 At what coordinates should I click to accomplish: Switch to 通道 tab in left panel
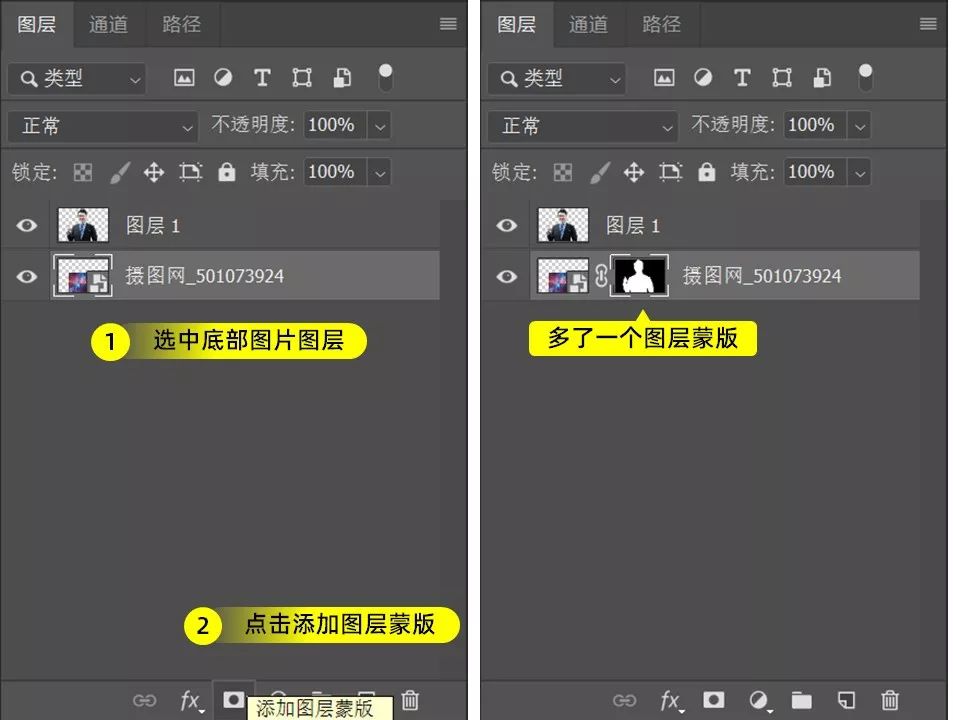pyautogui.click(x=109, y=24)
